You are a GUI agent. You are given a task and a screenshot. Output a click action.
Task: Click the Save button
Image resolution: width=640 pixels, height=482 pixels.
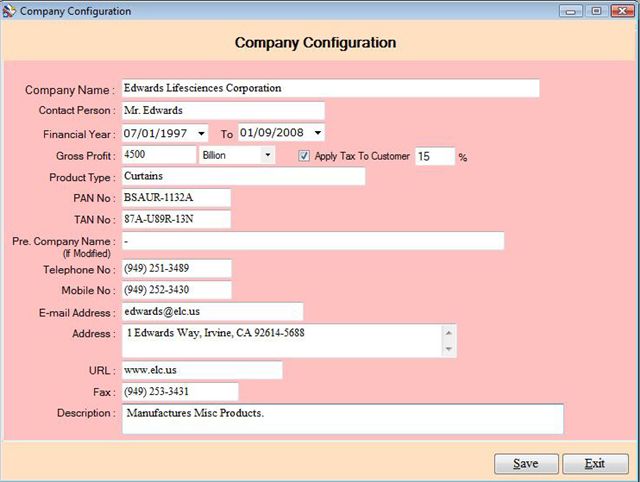point(526,464)
